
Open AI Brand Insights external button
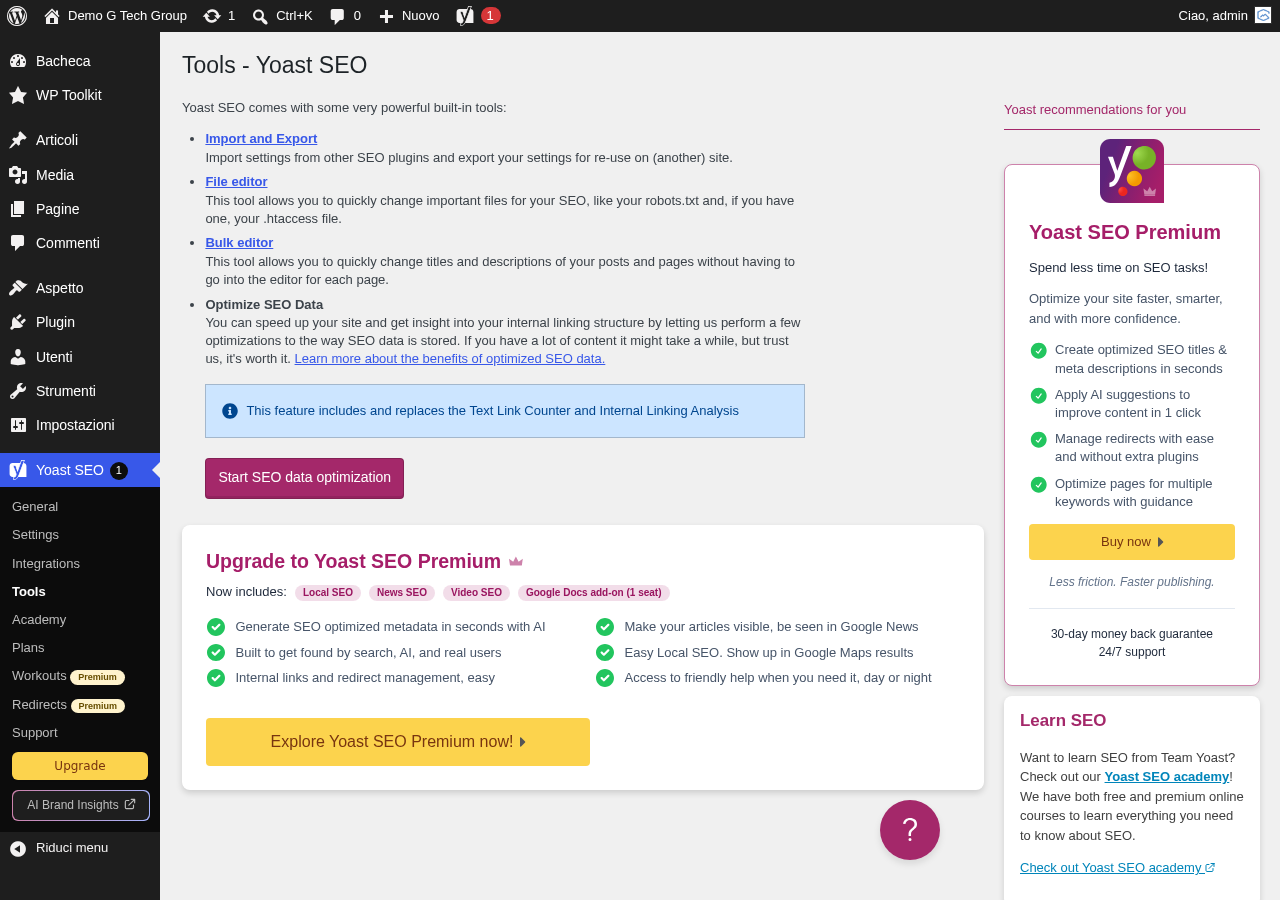(x=81, y=805)
